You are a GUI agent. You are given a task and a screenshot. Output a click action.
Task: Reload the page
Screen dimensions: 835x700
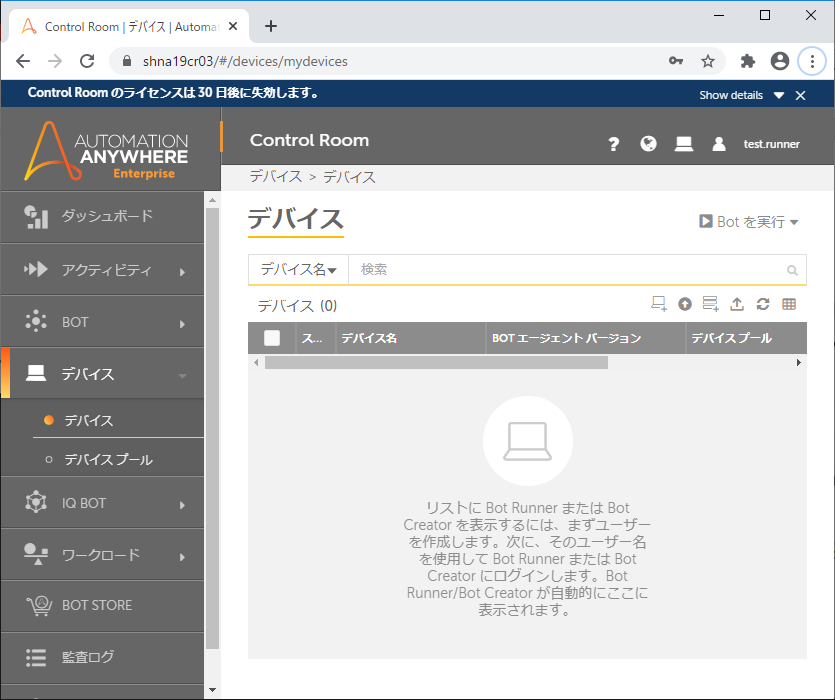(87, 61)
